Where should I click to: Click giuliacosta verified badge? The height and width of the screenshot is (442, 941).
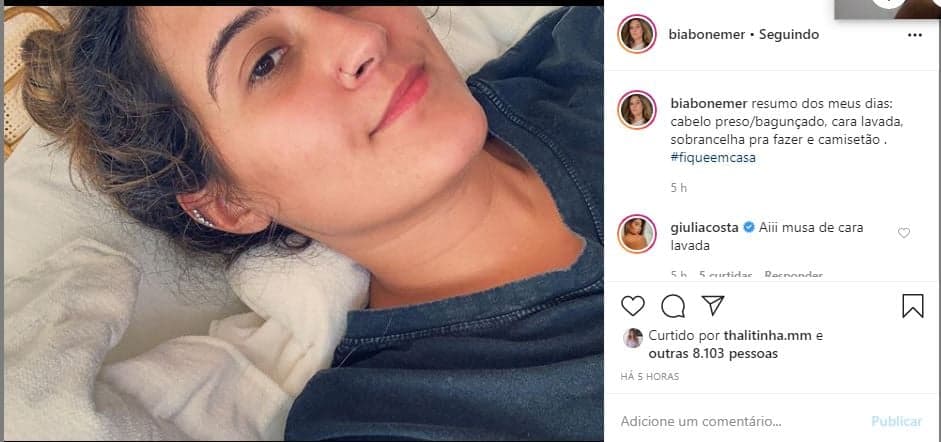(x=748, y=228)
